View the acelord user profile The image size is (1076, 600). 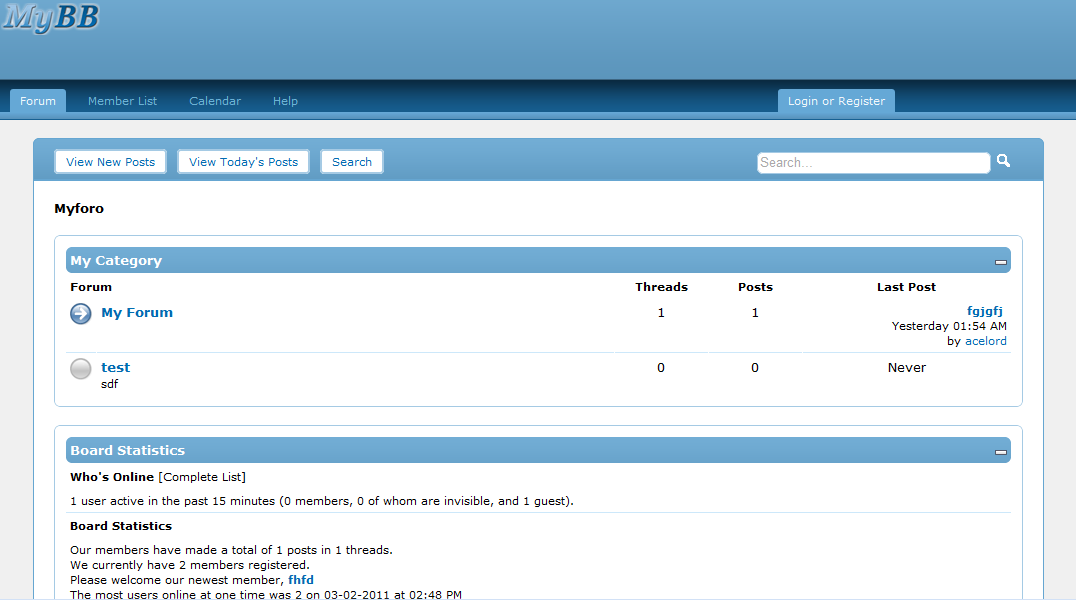point(985,341)
